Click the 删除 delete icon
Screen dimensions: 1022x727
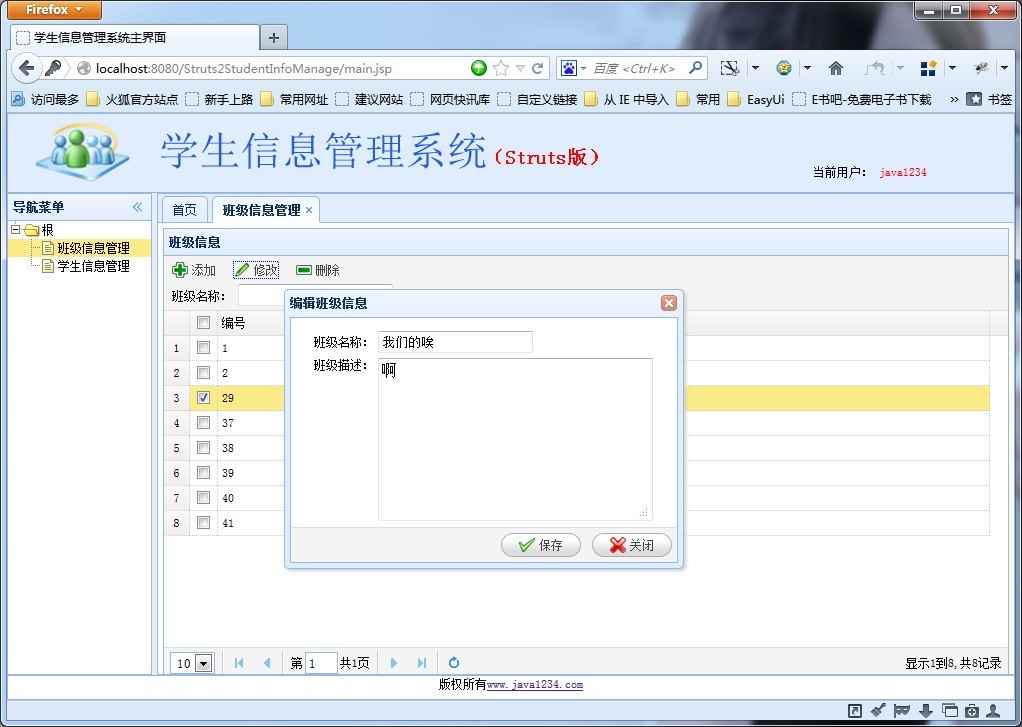304,270
